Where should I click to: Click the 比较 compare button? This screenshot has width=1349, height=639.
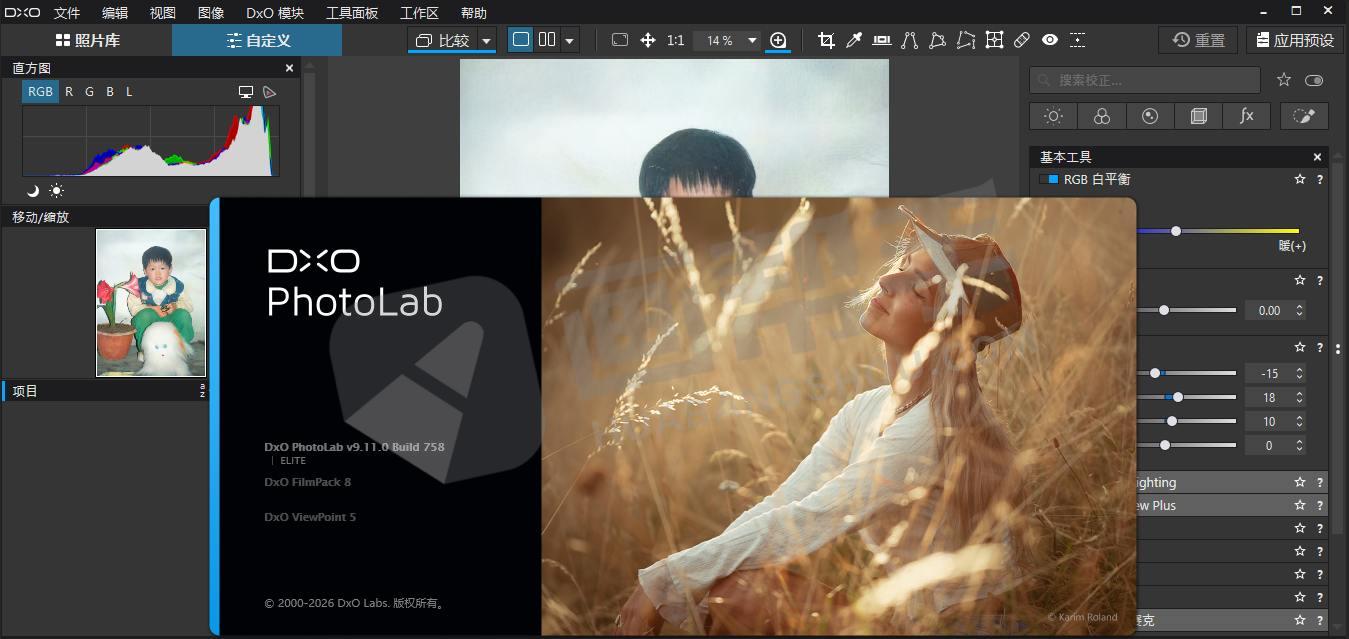click(443, 41)
